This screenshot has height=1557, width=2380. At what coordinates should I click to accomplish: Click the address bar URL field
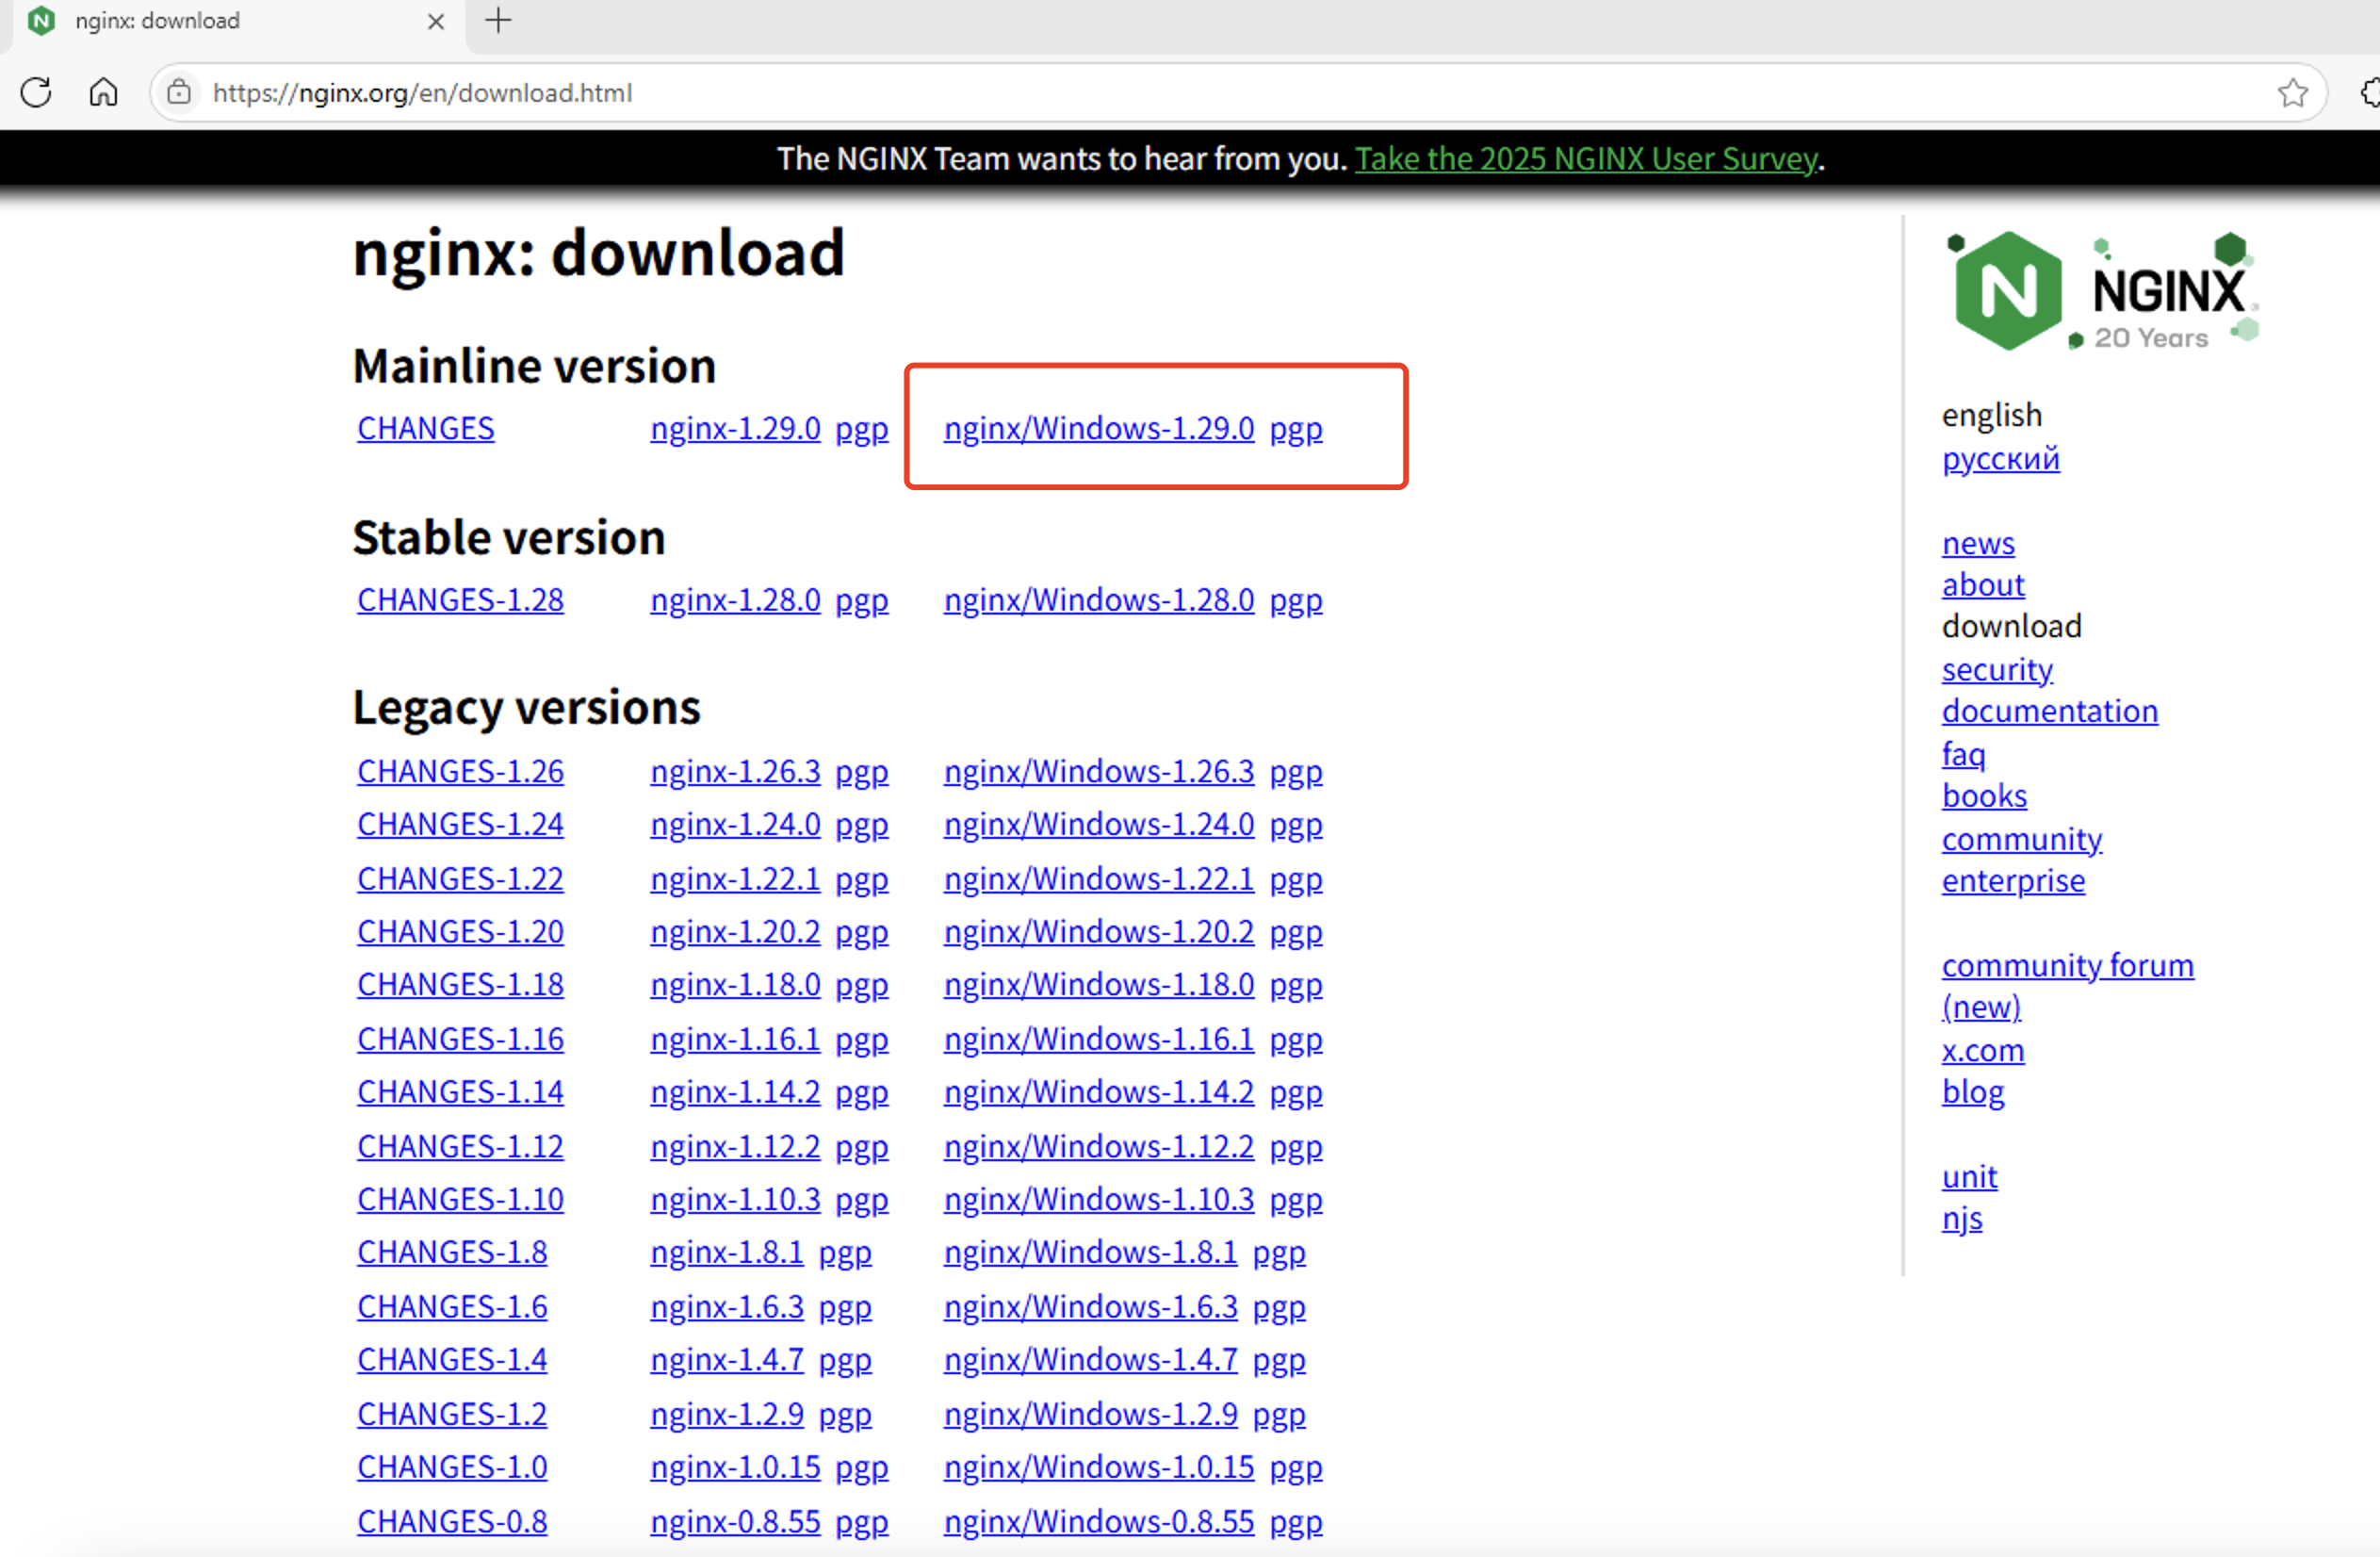click(x=1200, y=93)
